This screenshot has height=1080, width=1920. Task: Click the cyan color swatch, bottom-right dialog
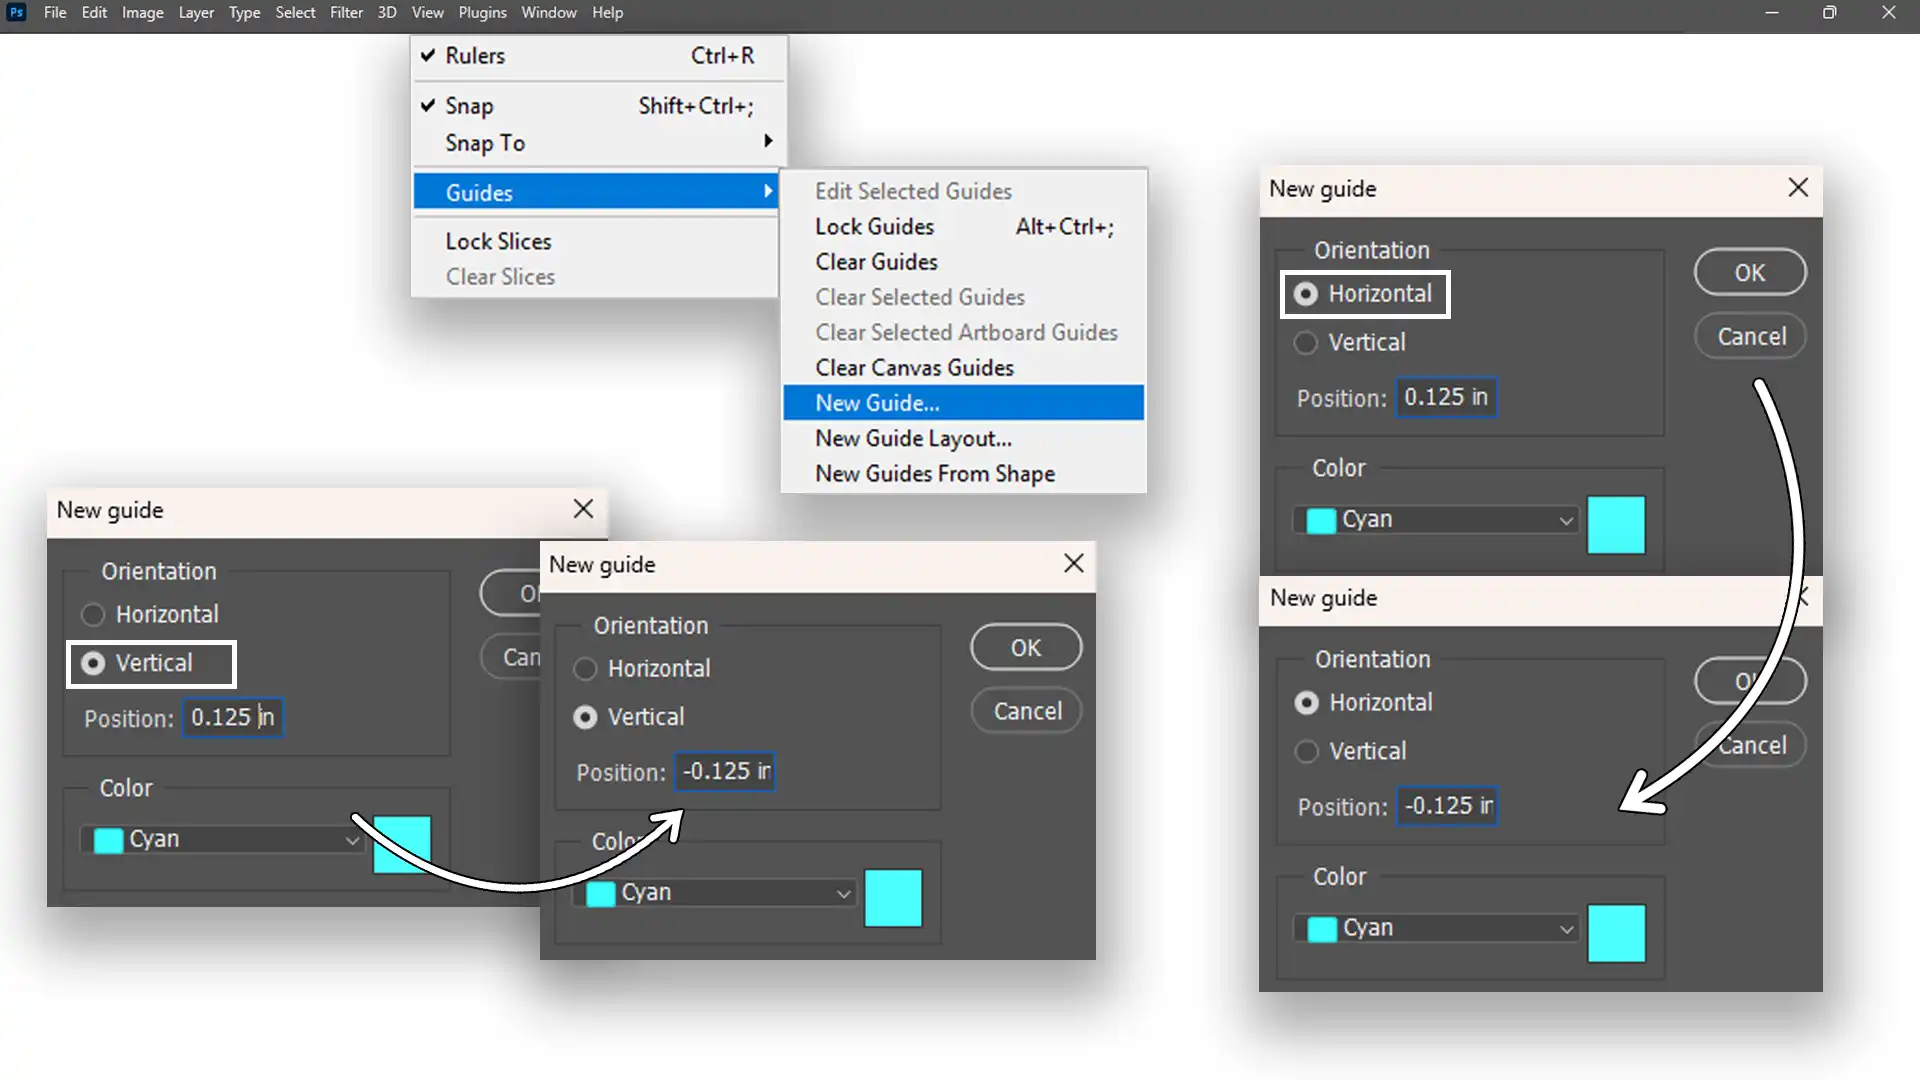click(x=1616, y=934)
